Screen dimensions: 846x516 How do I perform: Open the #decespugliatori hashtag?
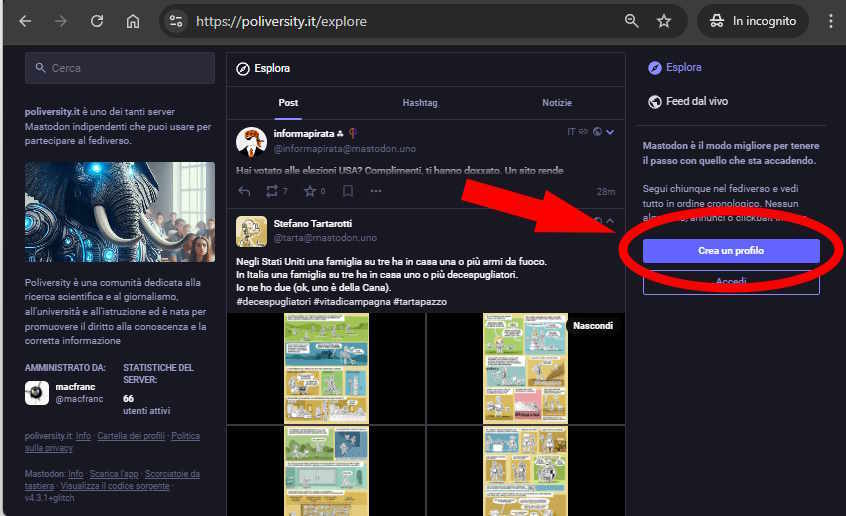[x=273, y=301]
